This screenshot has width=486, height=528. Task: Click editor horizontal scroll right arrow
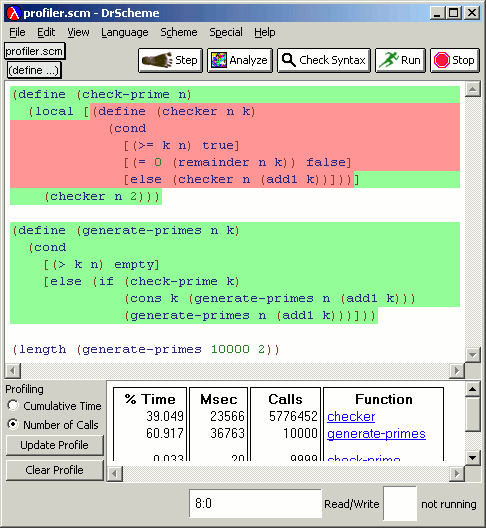[457, 371]
